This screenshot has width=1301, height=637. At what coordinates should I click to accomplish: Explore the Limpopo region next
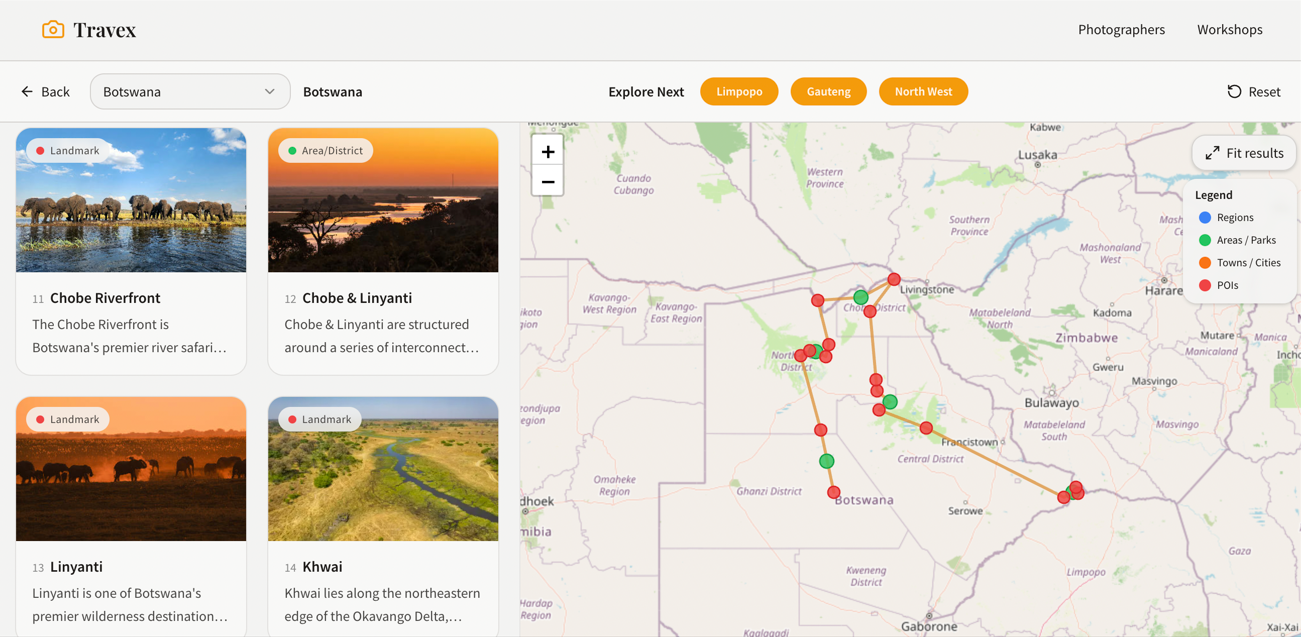(739, 92)
